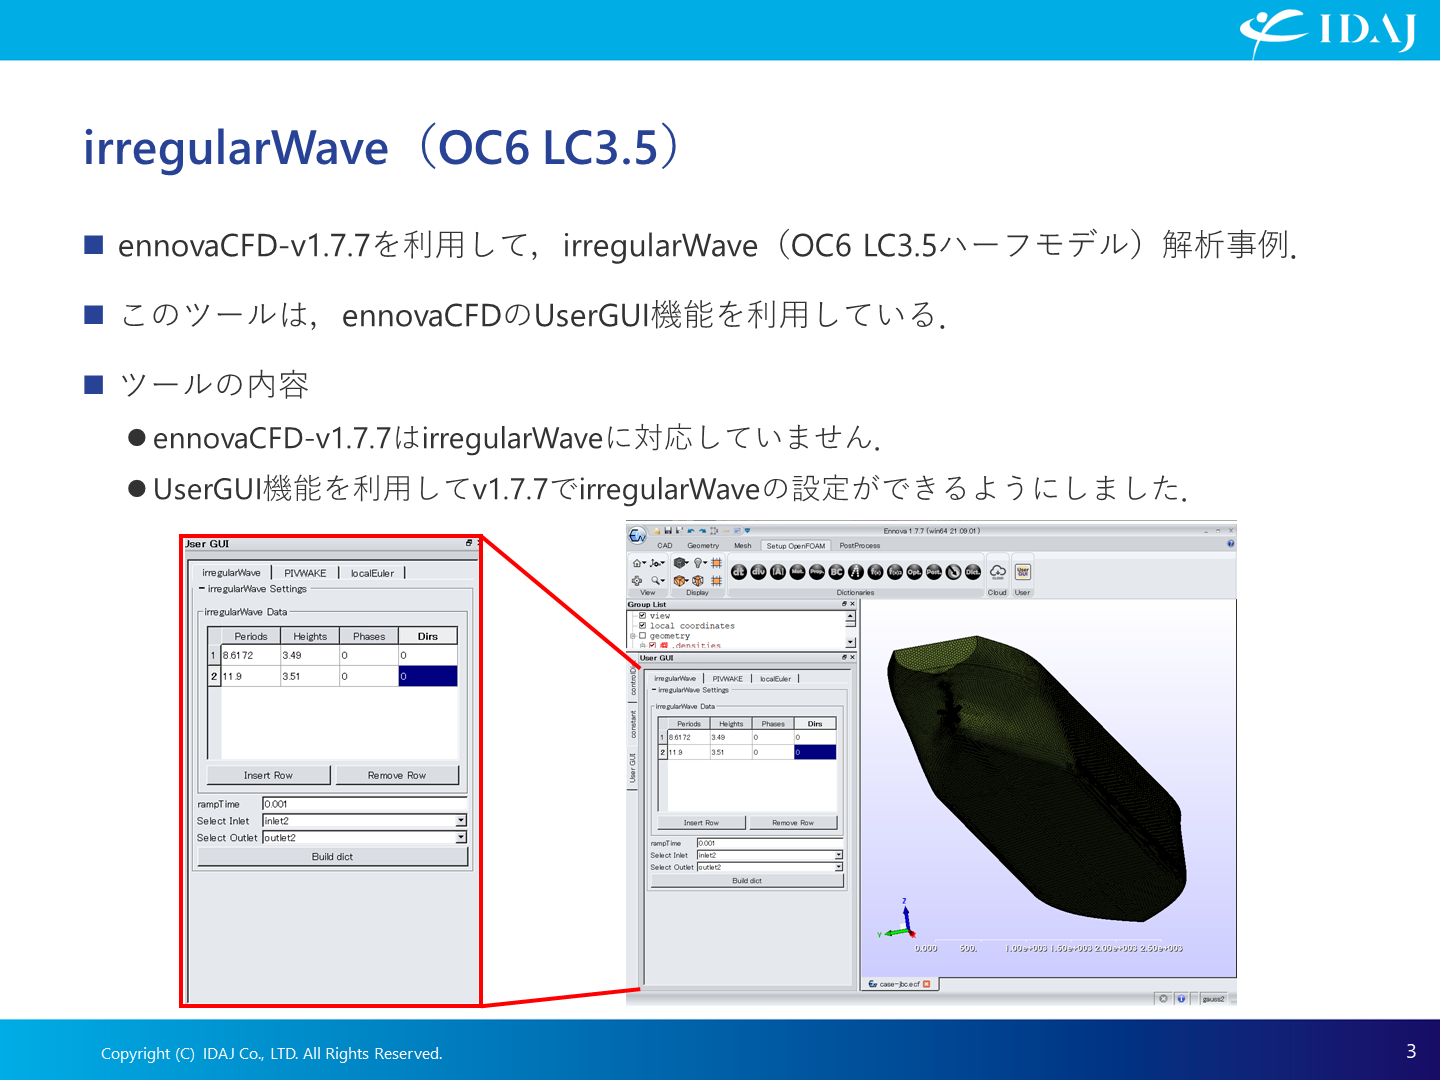Open localEuler tab in enlarged User GUI
The image size is (1440, 1080).
pos(372,573)
